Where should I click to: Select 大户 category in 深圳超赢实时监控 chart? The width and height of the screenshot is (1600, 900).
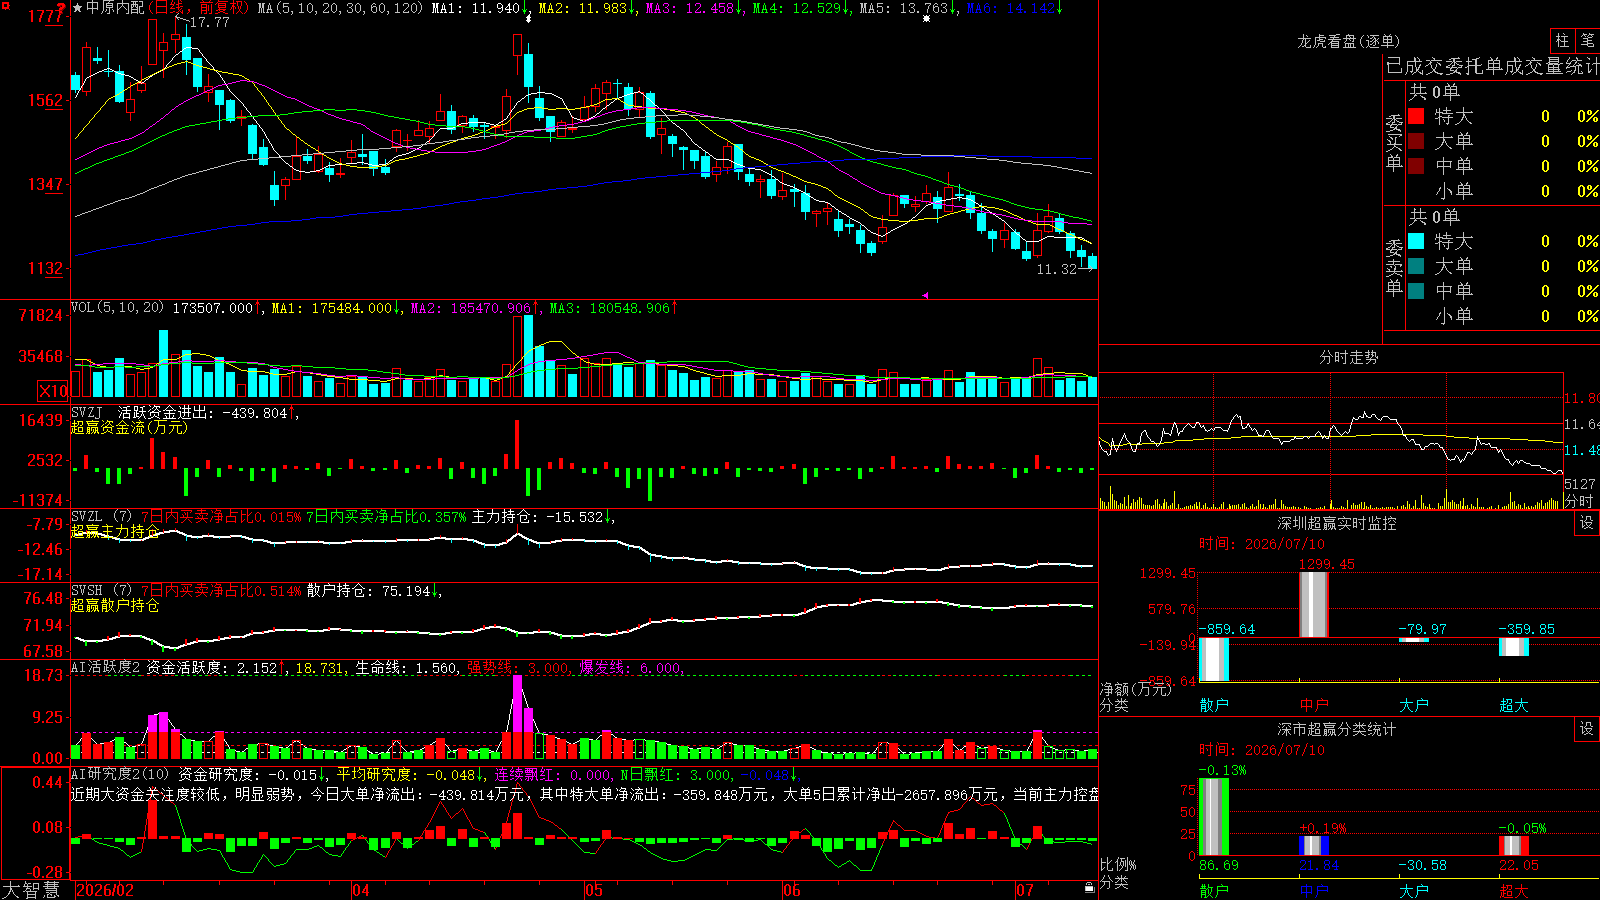click(x=1414, y=705)
